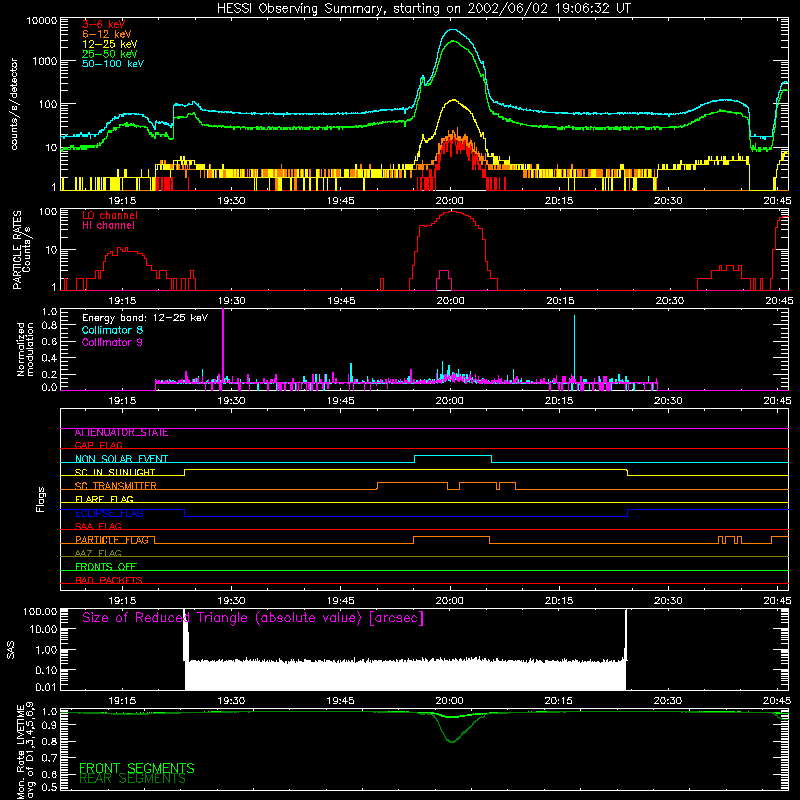Click the red LO channel peak near 20:00
800x800 pixels.
453,212
